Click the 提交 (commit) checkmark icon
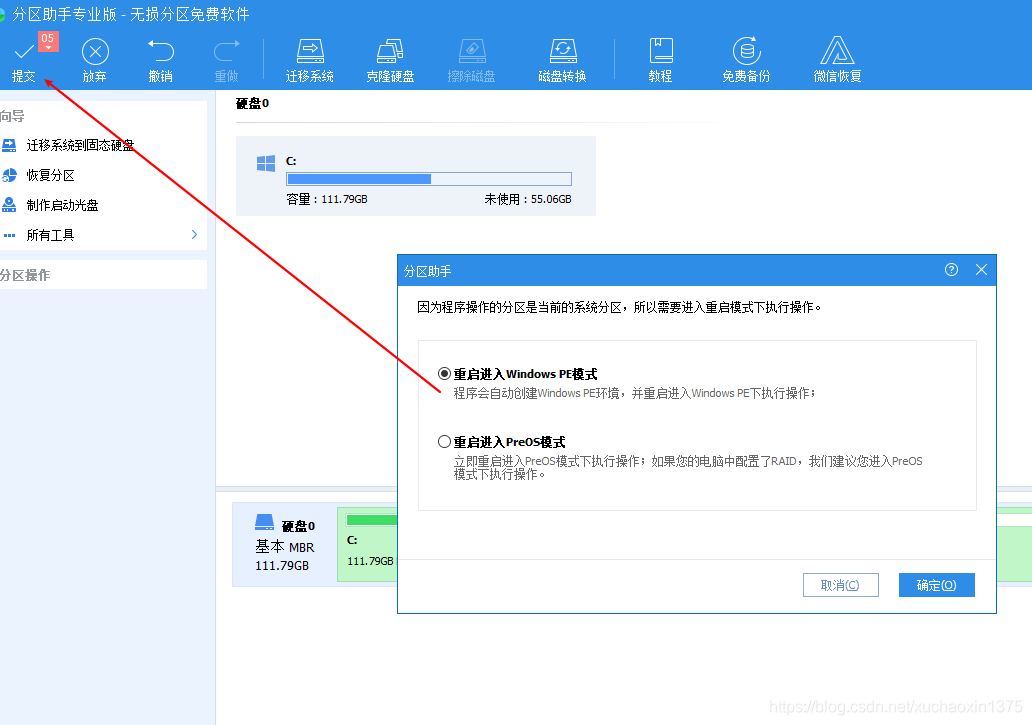 (x=24, y=51)
